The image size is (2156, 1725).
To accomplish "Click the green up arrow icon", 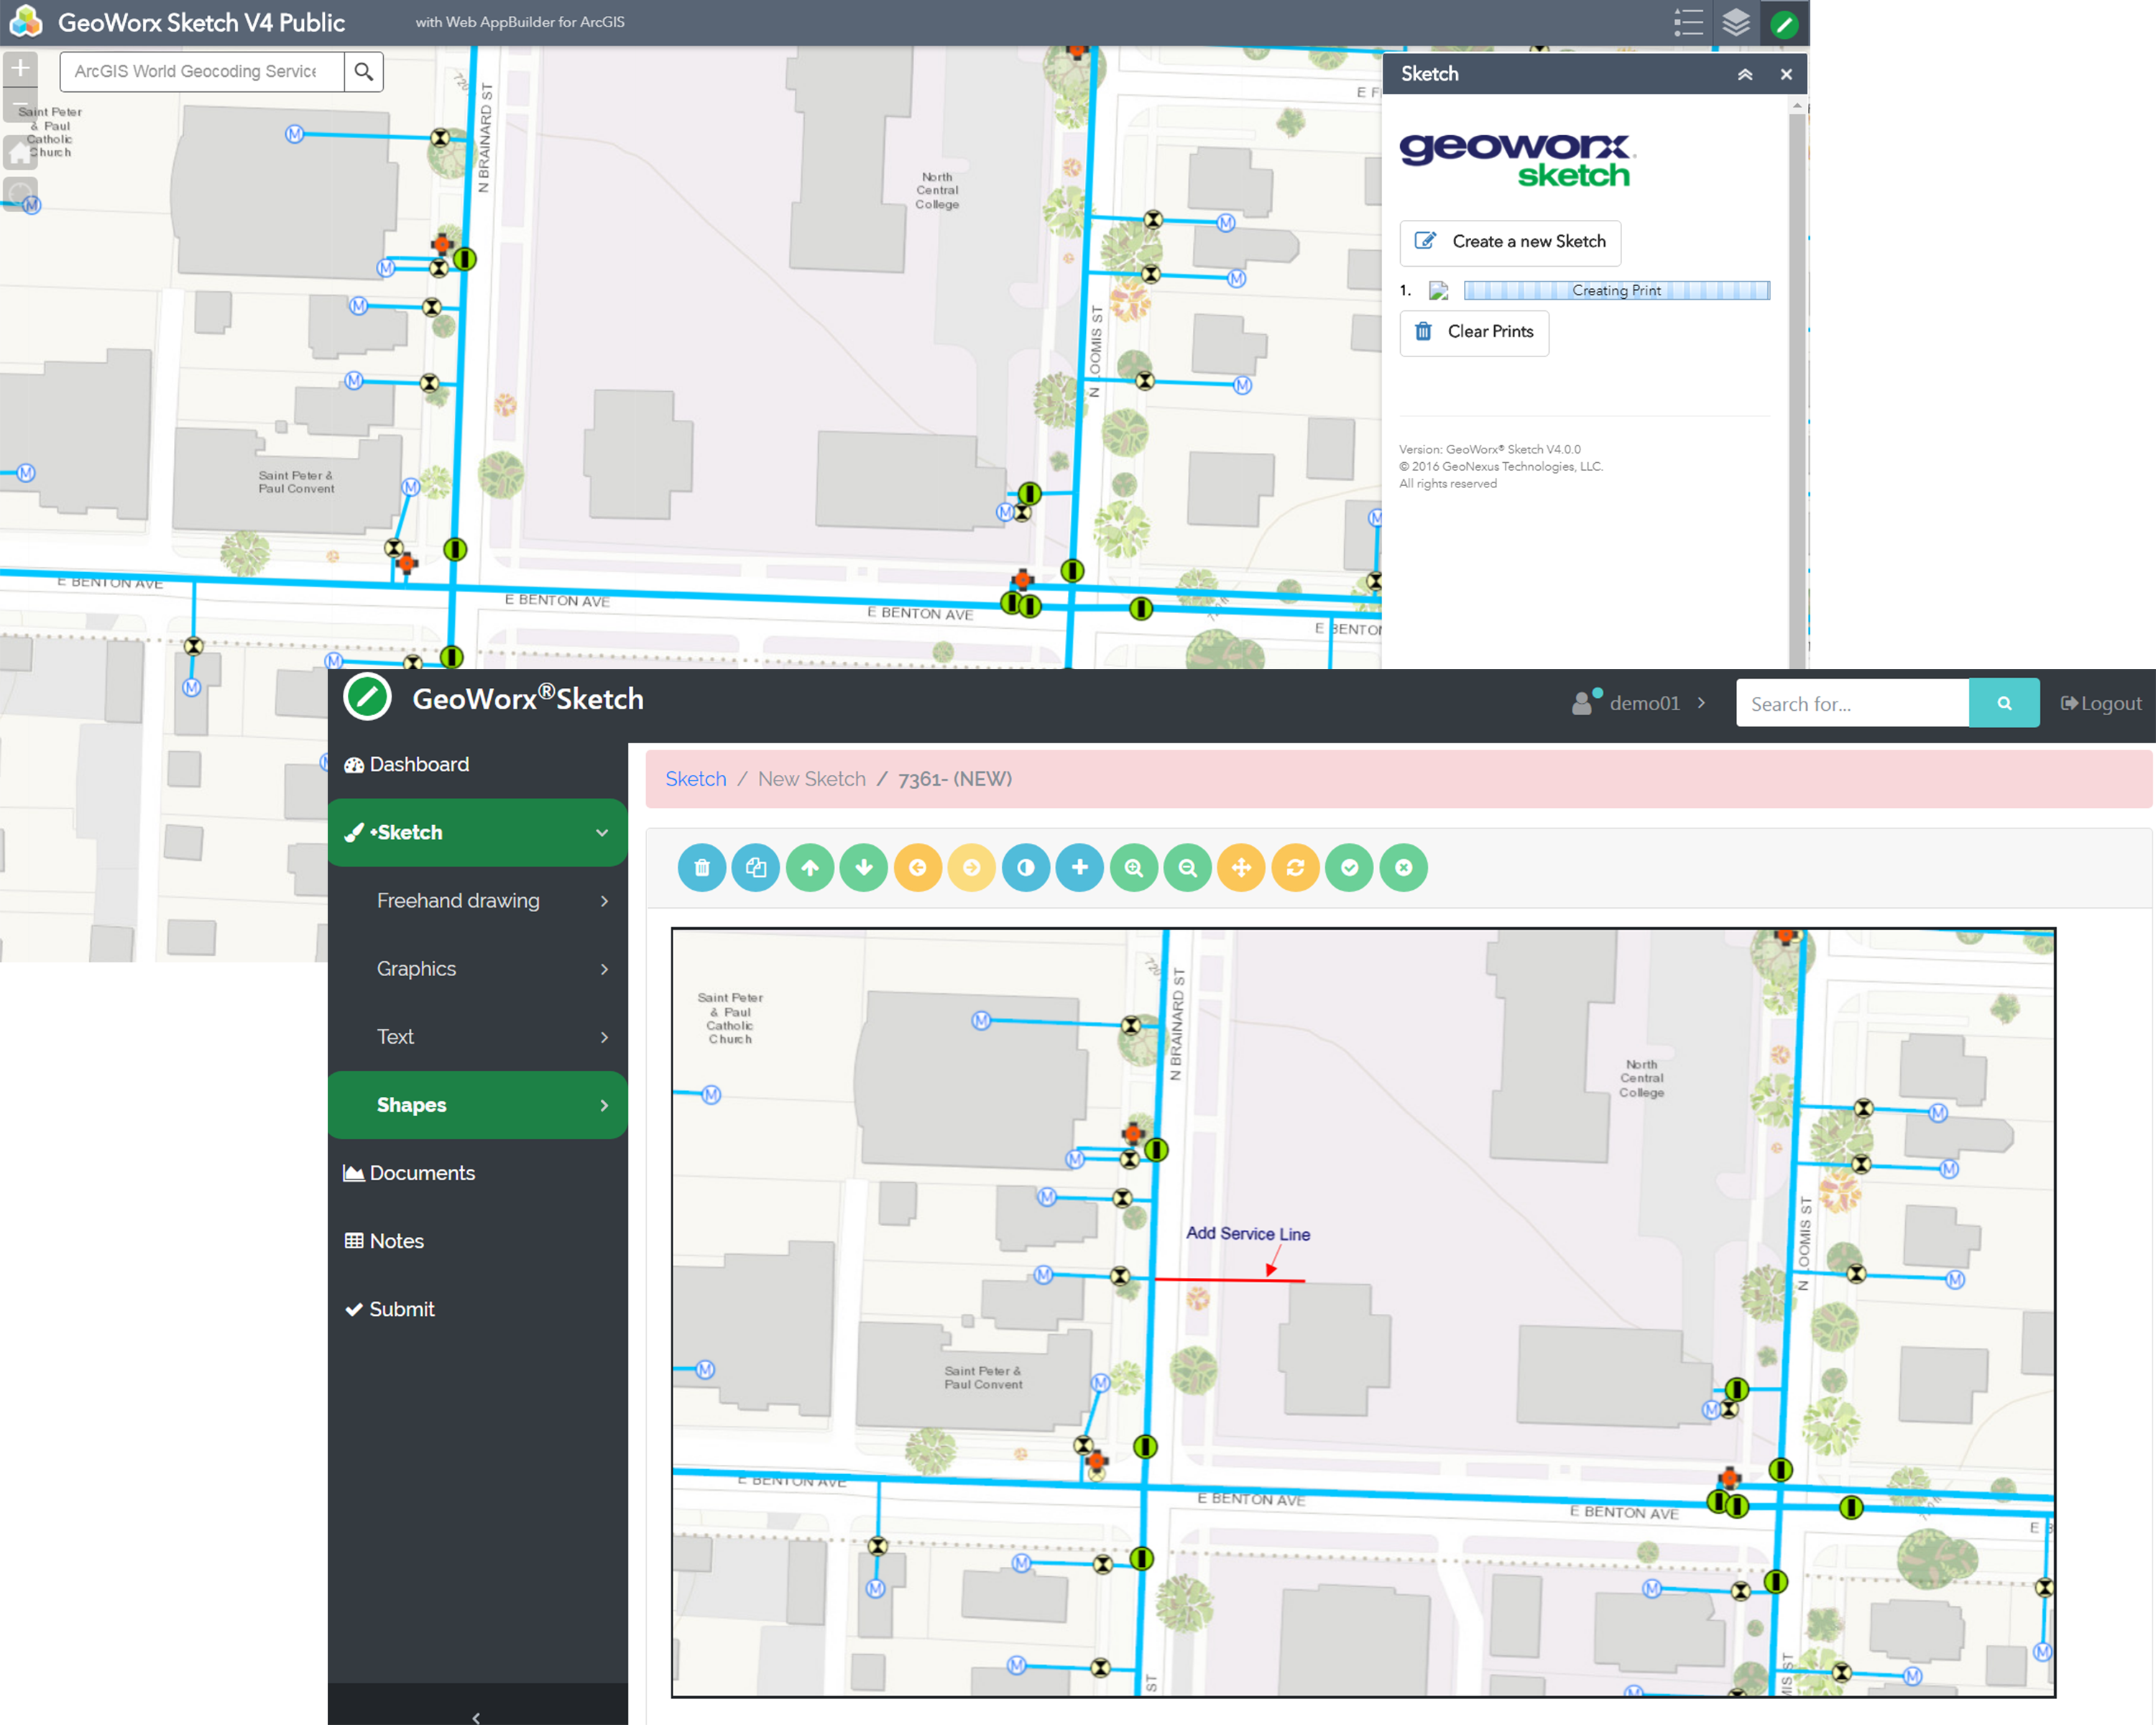I will coord(810,867).
